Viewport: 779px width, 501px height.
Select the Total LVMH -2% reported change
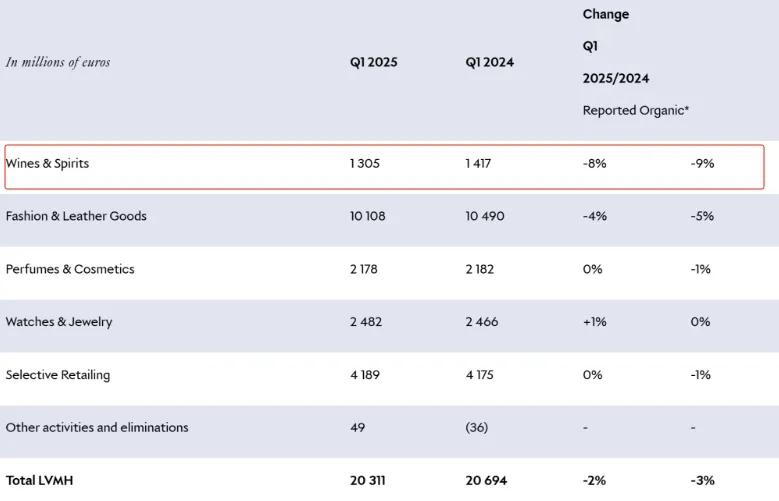point(594,480)
